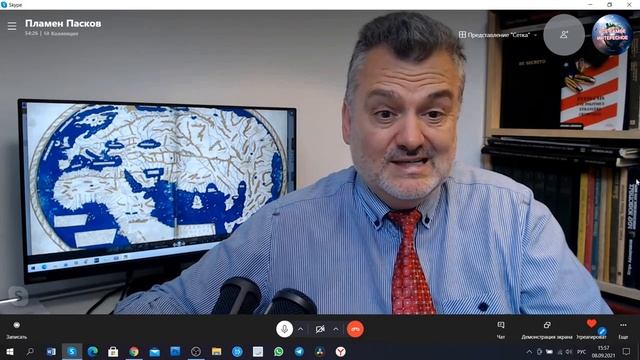Expand microphone options chevron
This screenshot has width=640, height=360.
tap(300, 329)
